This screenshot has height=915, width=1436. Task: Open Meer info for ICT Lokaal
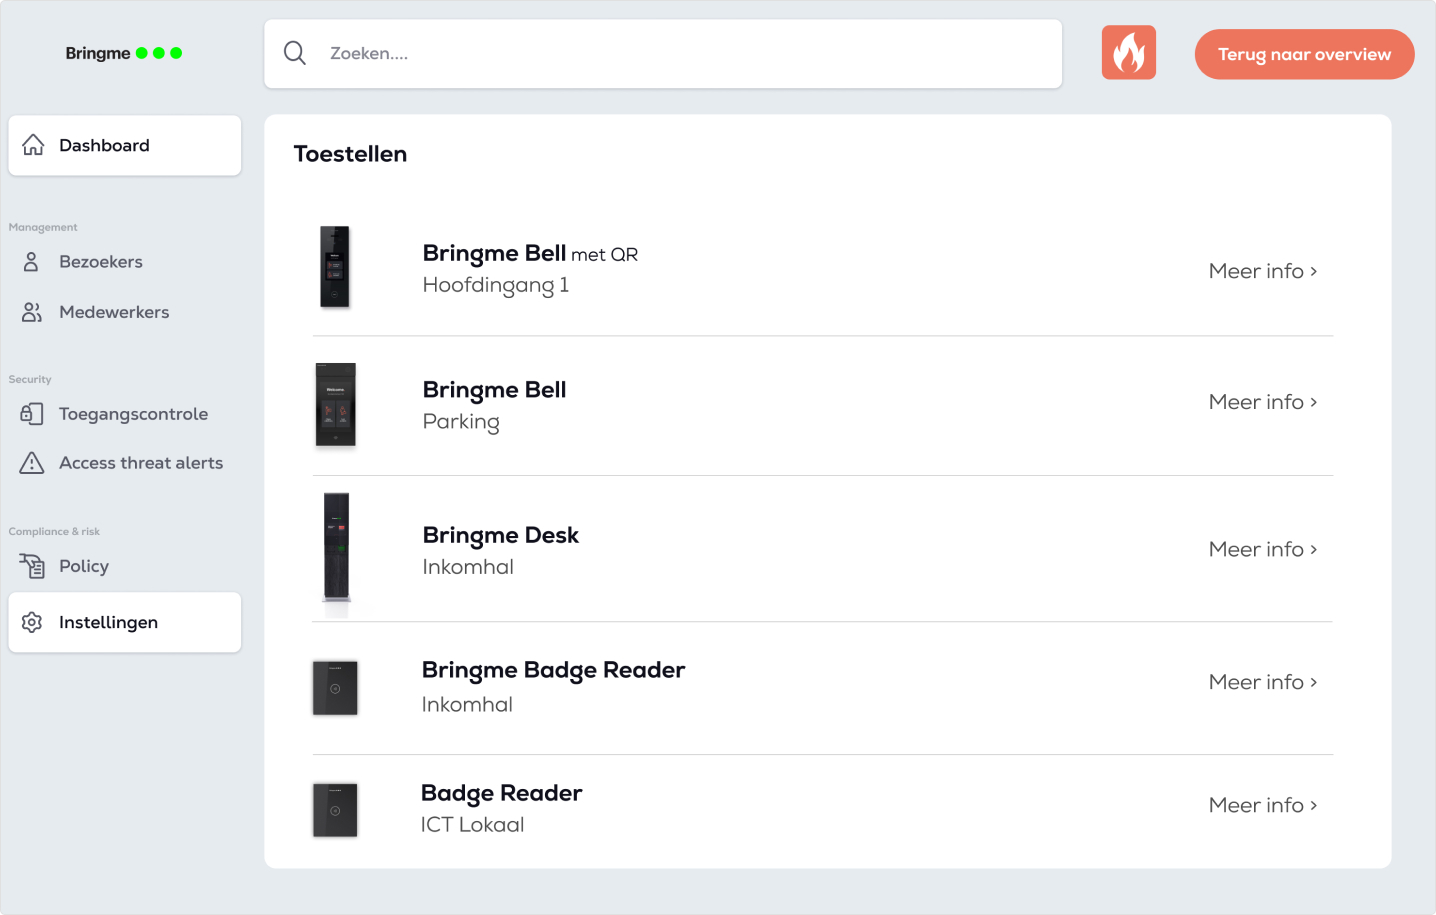(1263, 805)
